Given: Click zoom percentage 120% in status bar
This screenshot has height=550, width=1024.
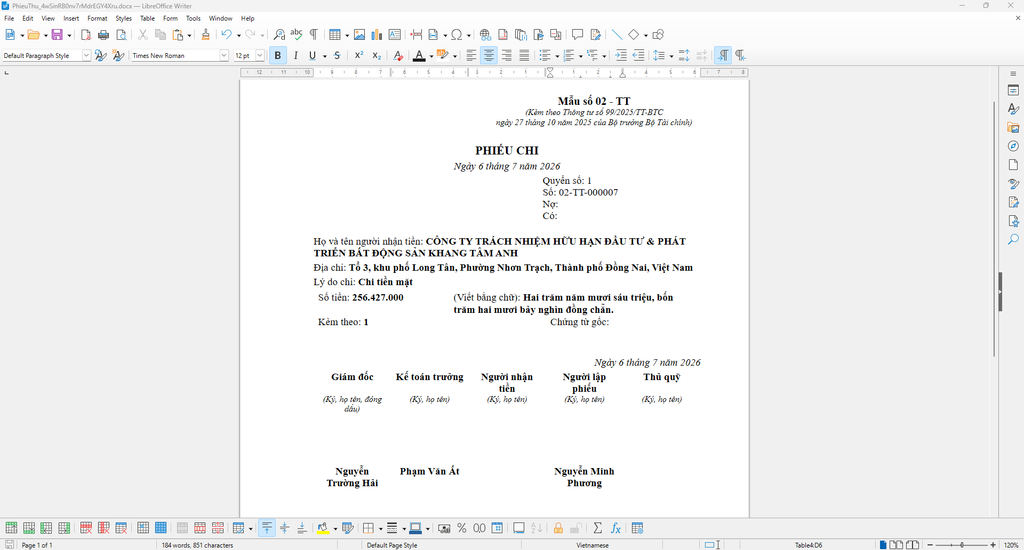Looking at the screenshot, I should 1011,545.
